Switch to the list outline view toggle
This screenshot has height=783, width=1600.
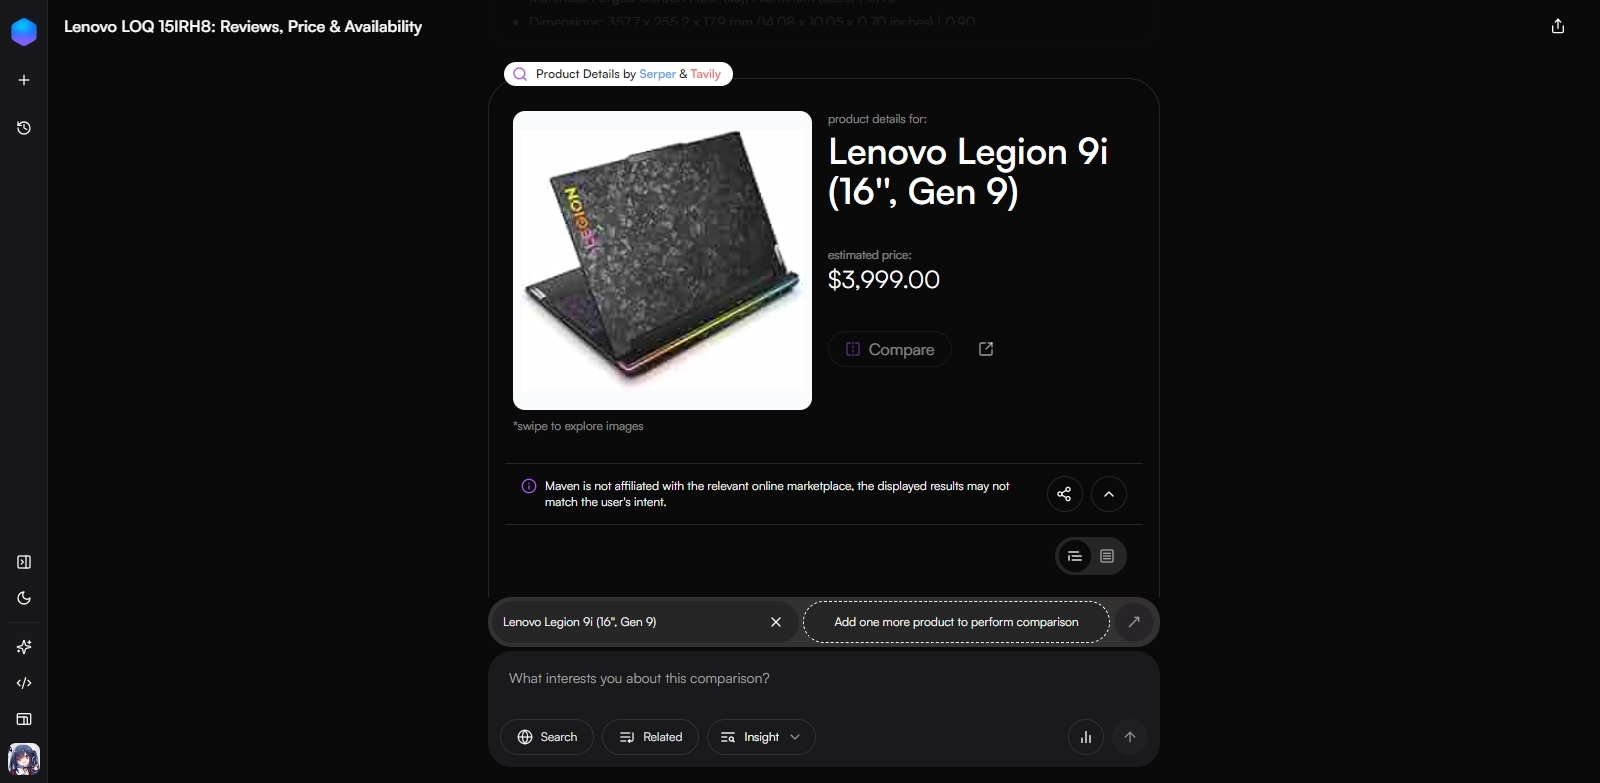click(1075, 556)
